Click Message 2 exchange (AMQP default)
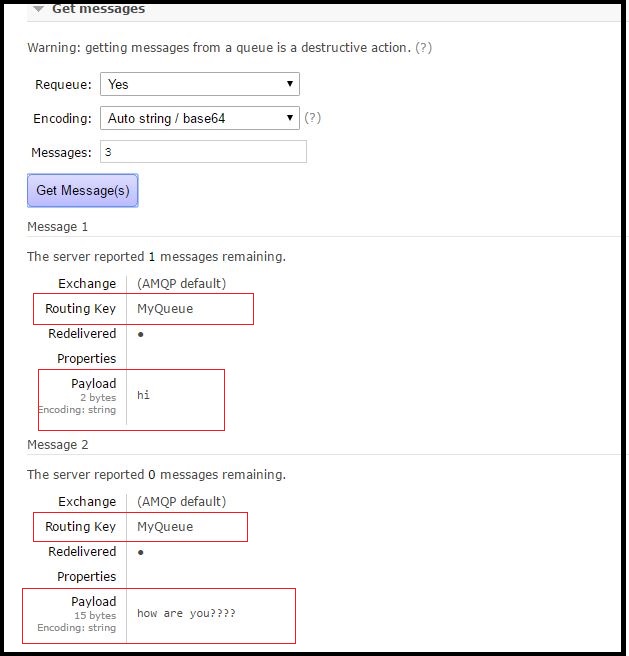This screenshot has height=656, width=629. click(x=181, y=502)
